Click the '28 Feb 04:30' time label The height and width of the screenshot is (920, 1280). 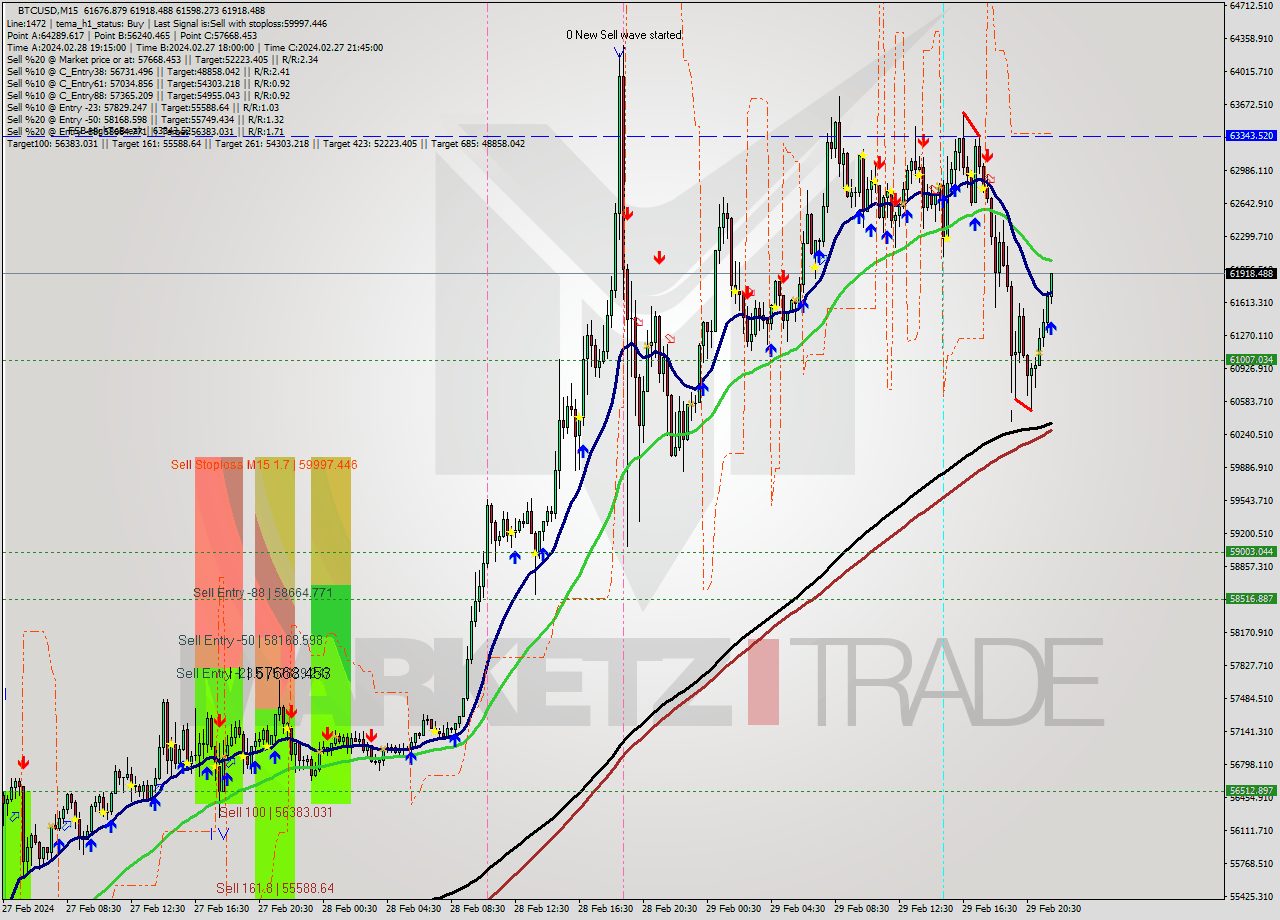(x=413, y=909)
